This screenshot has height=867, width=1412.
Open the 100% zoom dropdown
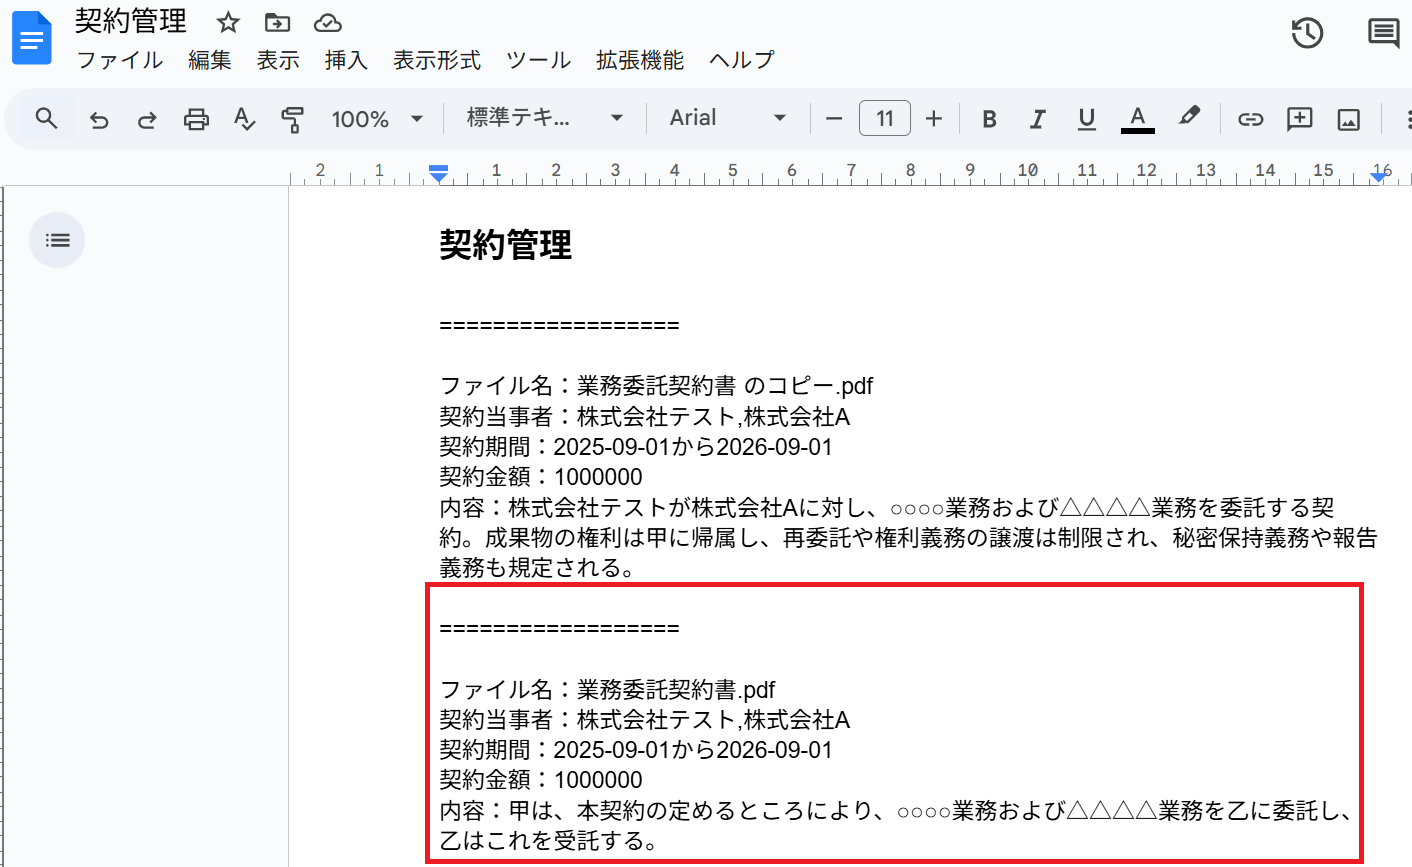pos(377,119)
